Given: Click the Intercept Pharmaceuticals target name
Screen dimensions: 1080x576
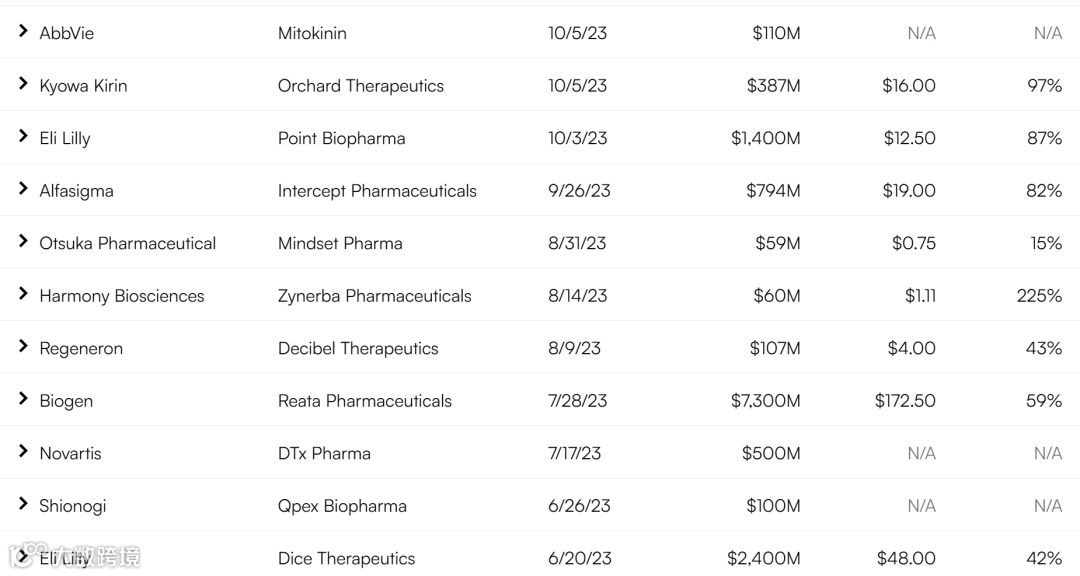Looking at the screenshot, I should click(x=377, y=191).
